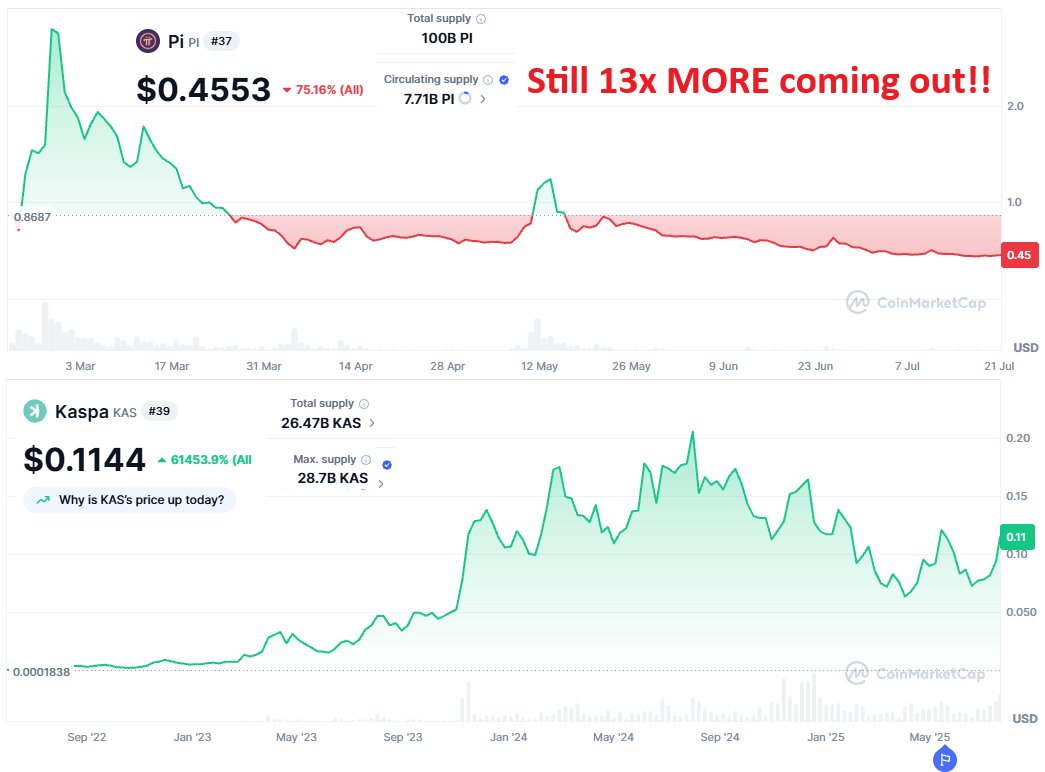Screen dimensions: 1045x772
Task: Click Pi rank badge #37
Action: pos(221,41)
